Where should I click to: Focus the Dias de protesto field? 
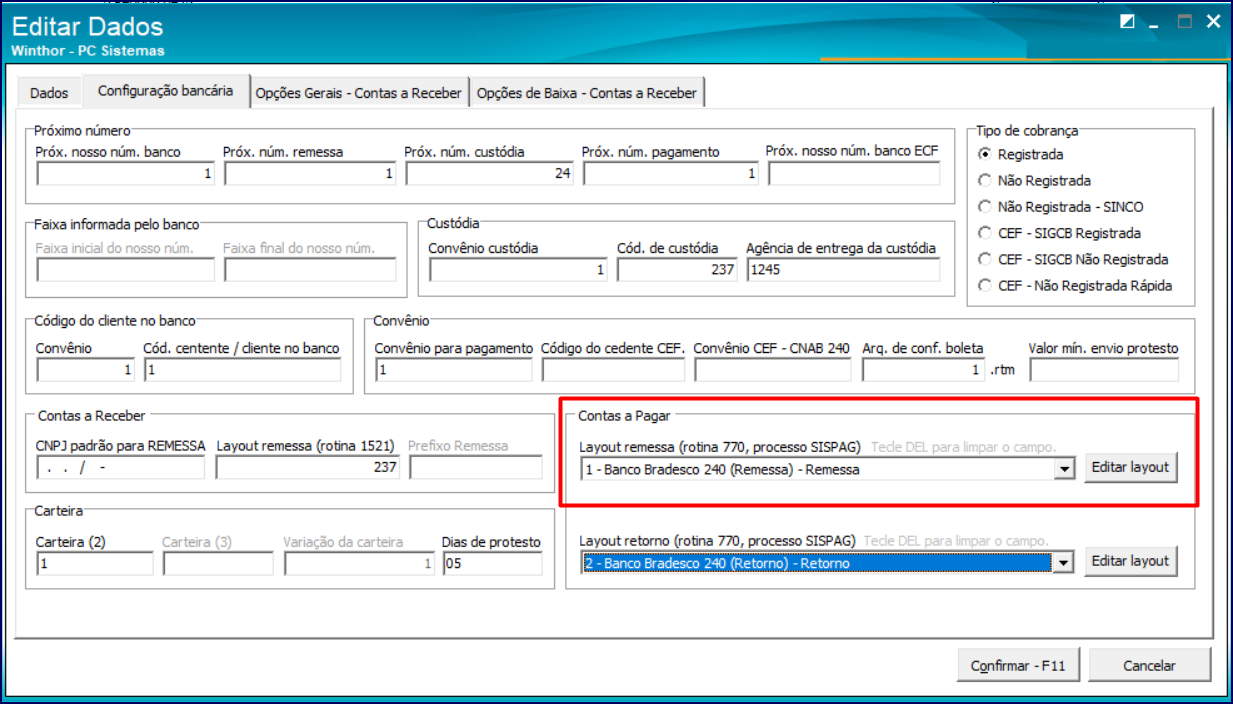(493, 564)
